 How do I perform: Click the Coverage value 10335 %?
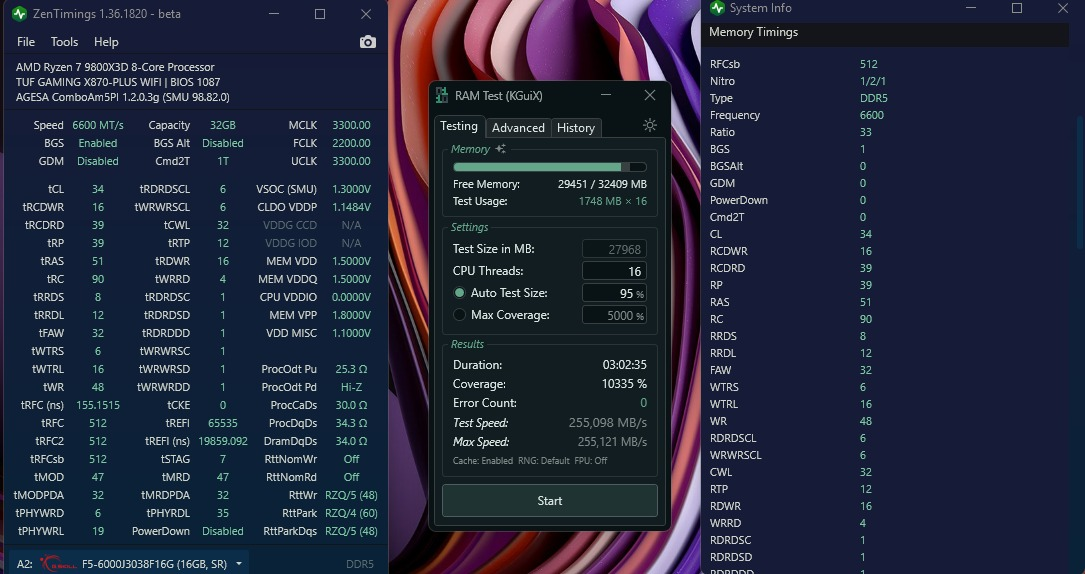(x=624, y=384)
